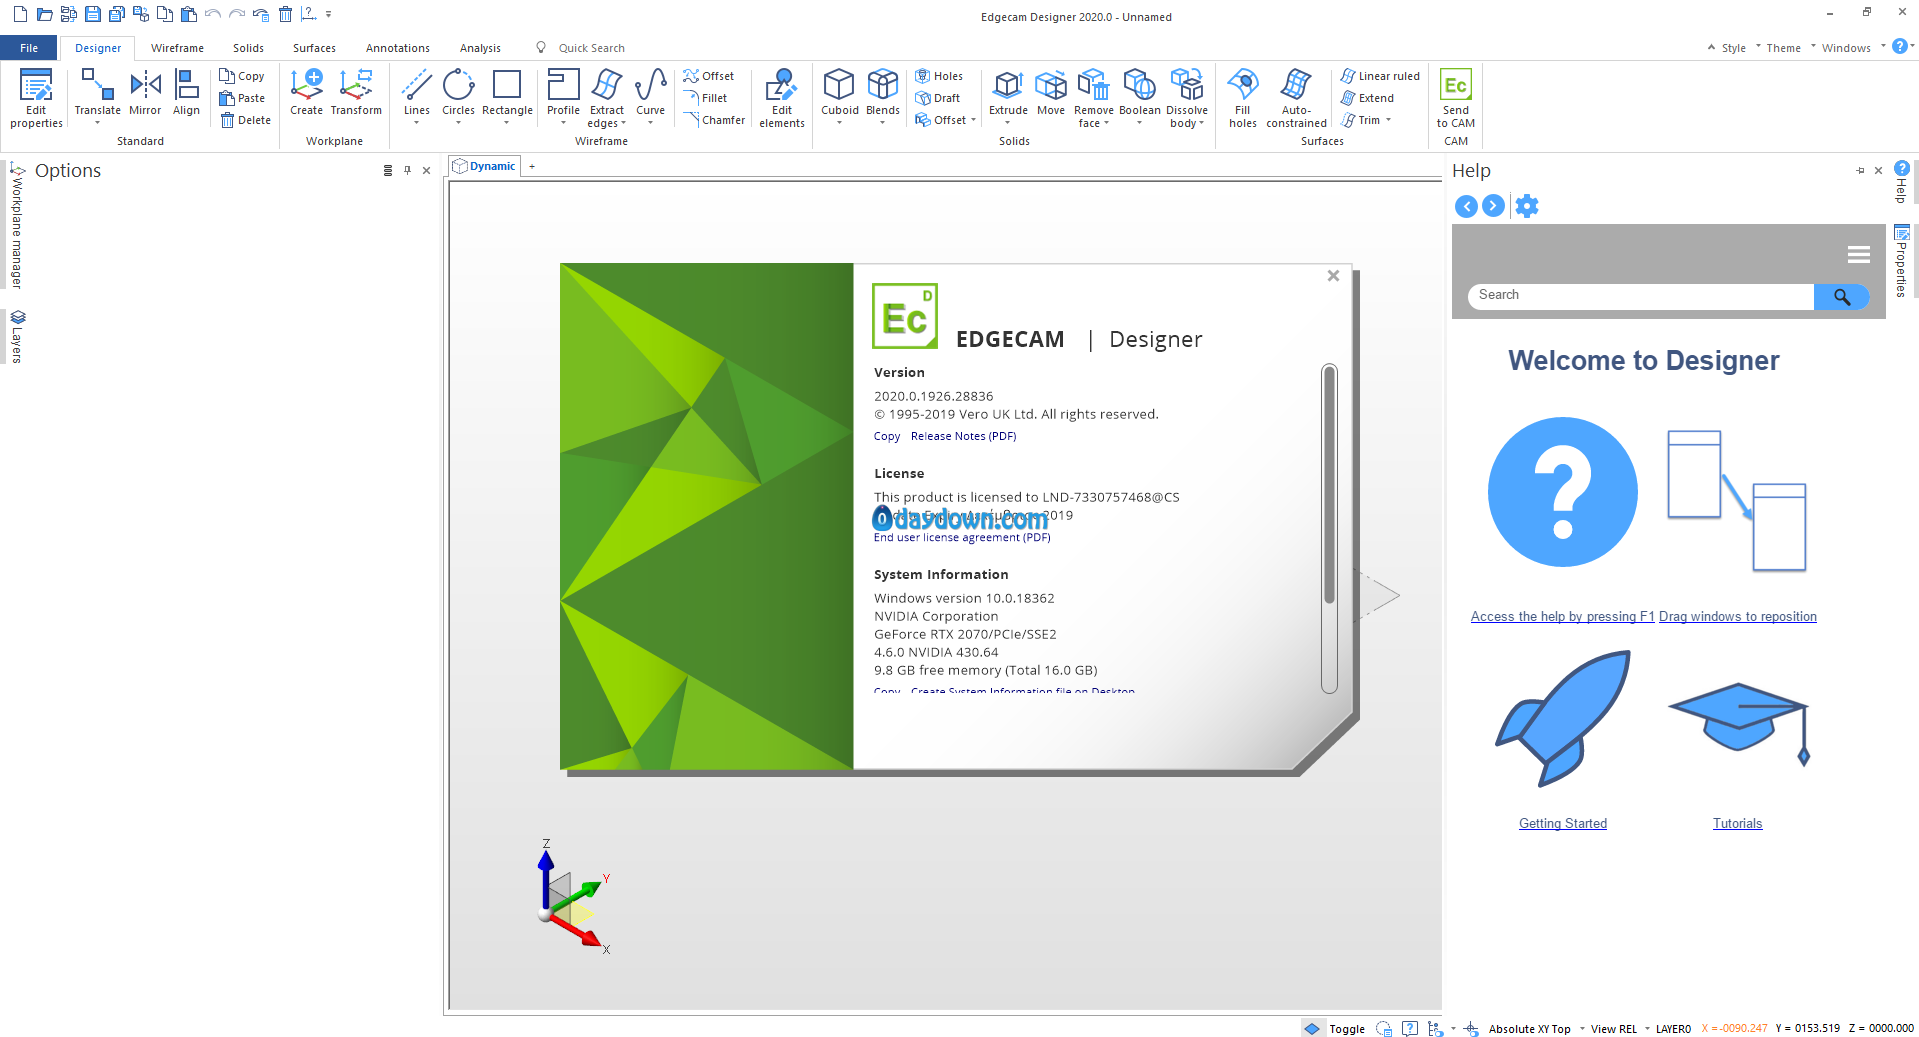Screen dimensions: 1919x1037
Task: Open the Help hamburger menu
Action: (x=1859, y=255)
